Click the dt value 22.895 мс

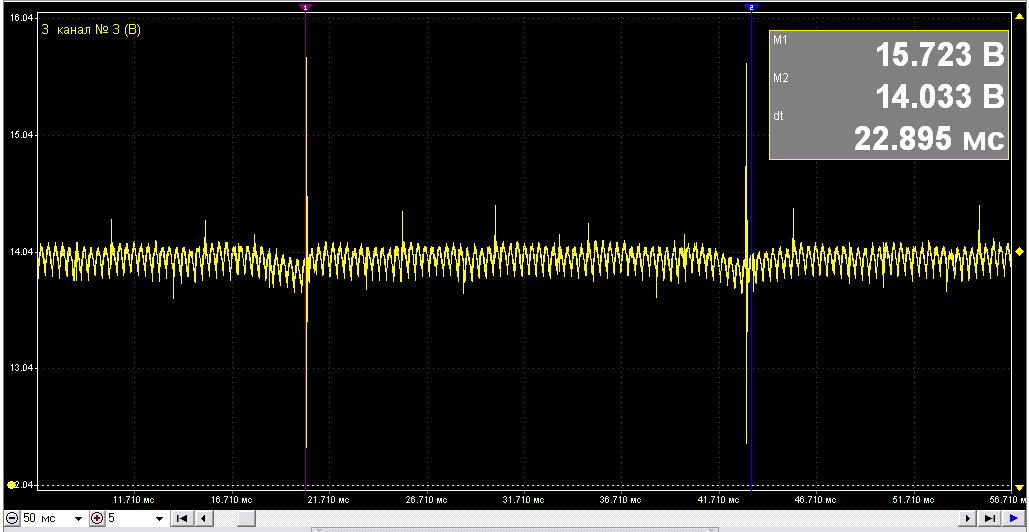[x=929, y=139]
